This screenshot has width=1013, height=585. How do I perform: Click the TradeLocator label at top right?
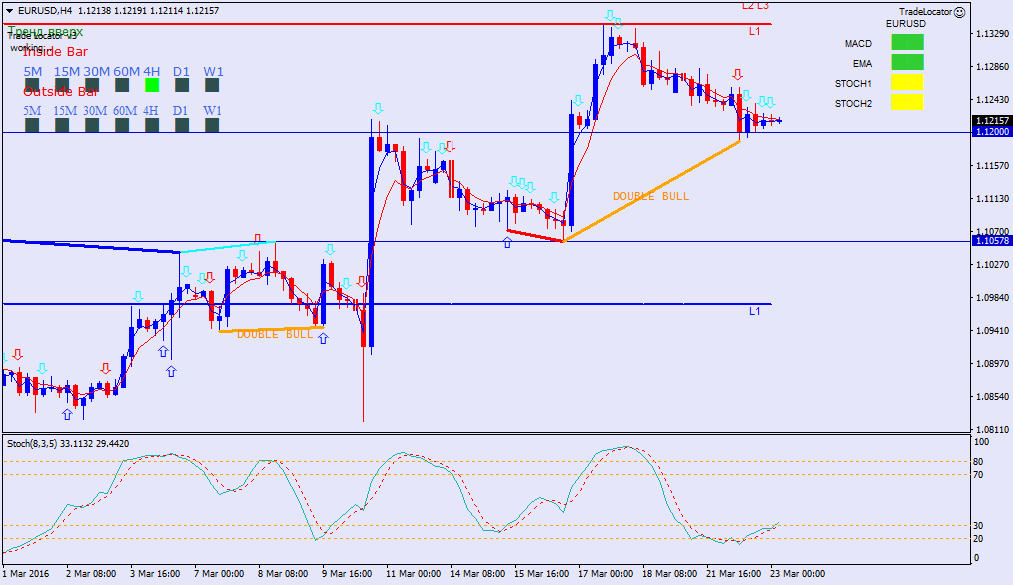point(926,12)
